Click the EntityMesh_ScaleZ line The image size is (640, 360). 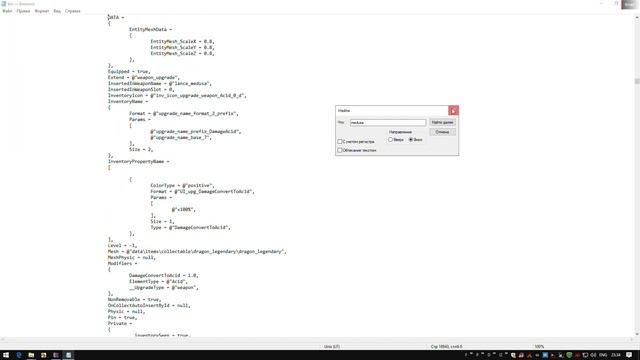point(182,53)
